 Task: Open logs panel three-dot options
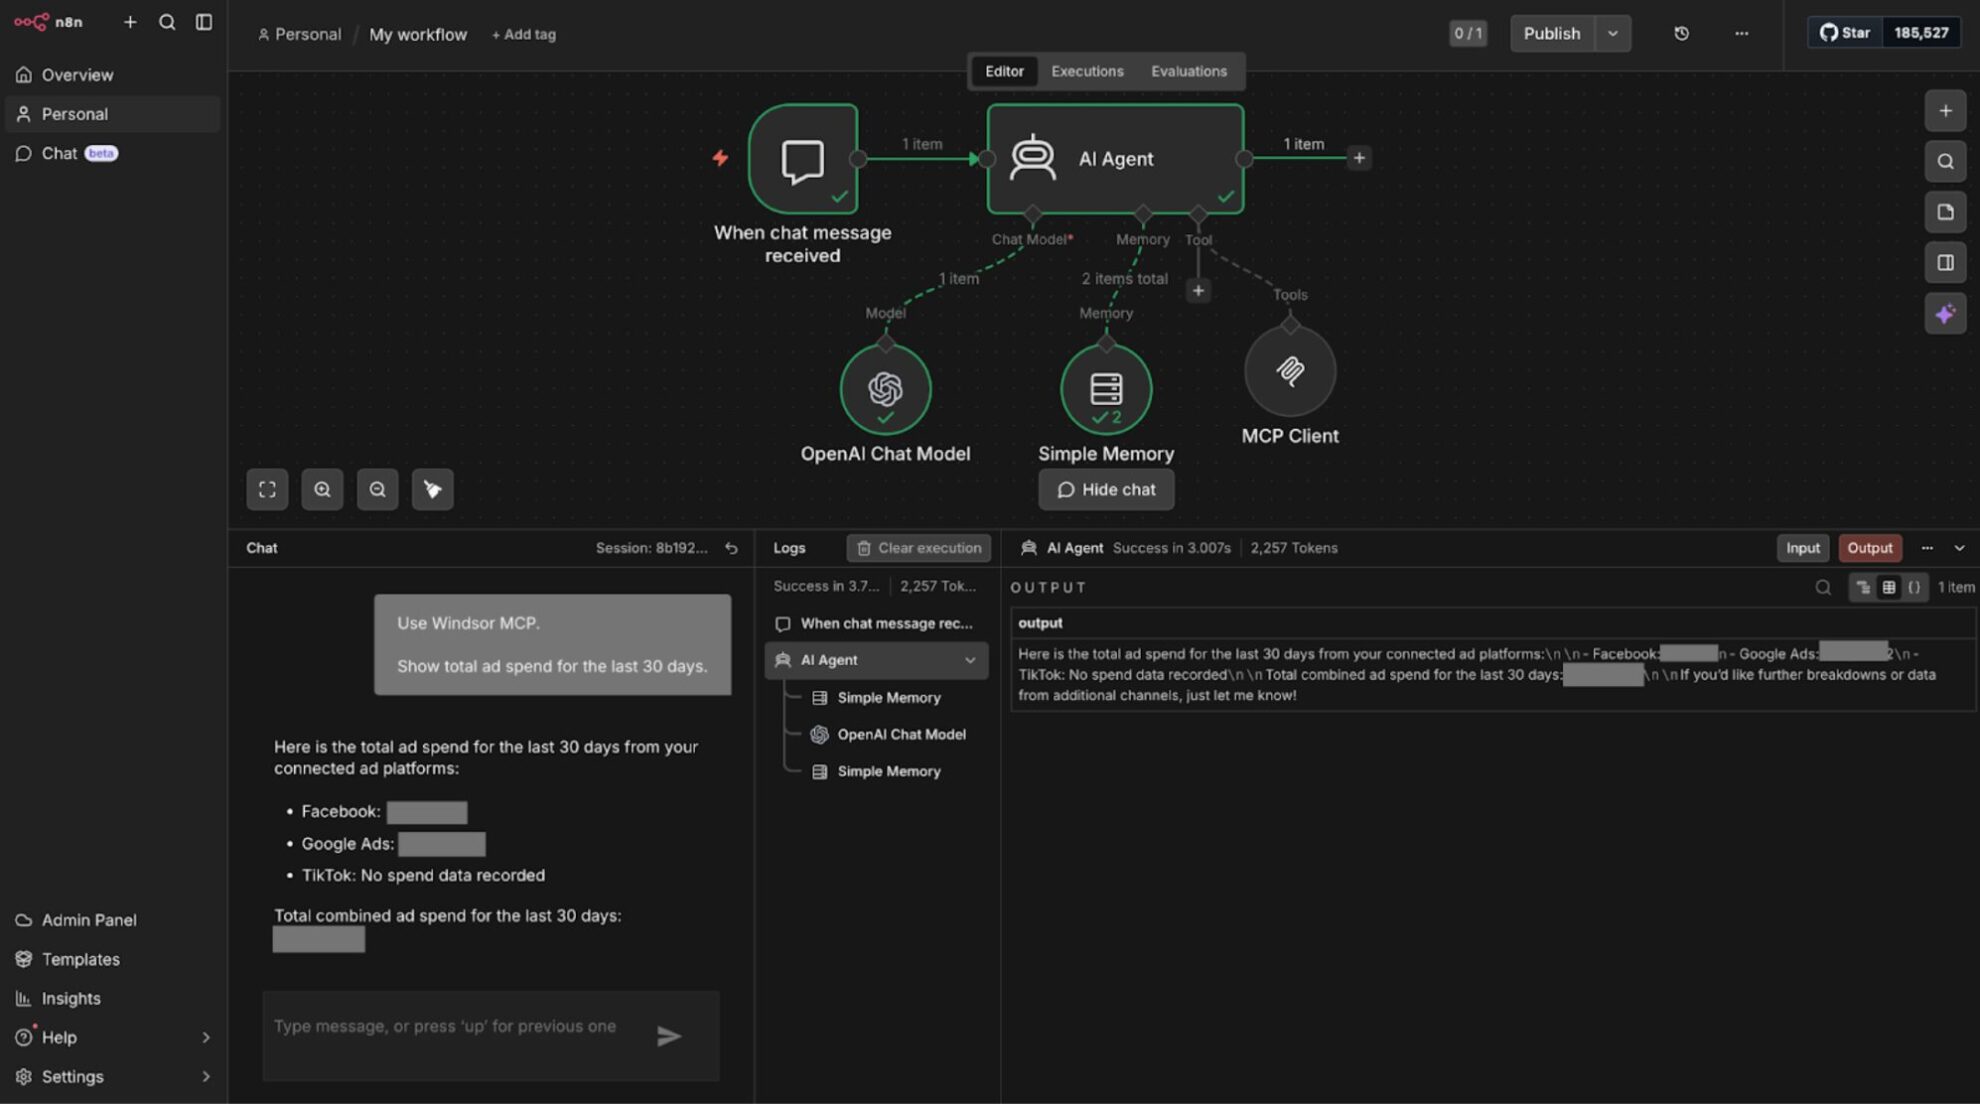point(1927,548)
